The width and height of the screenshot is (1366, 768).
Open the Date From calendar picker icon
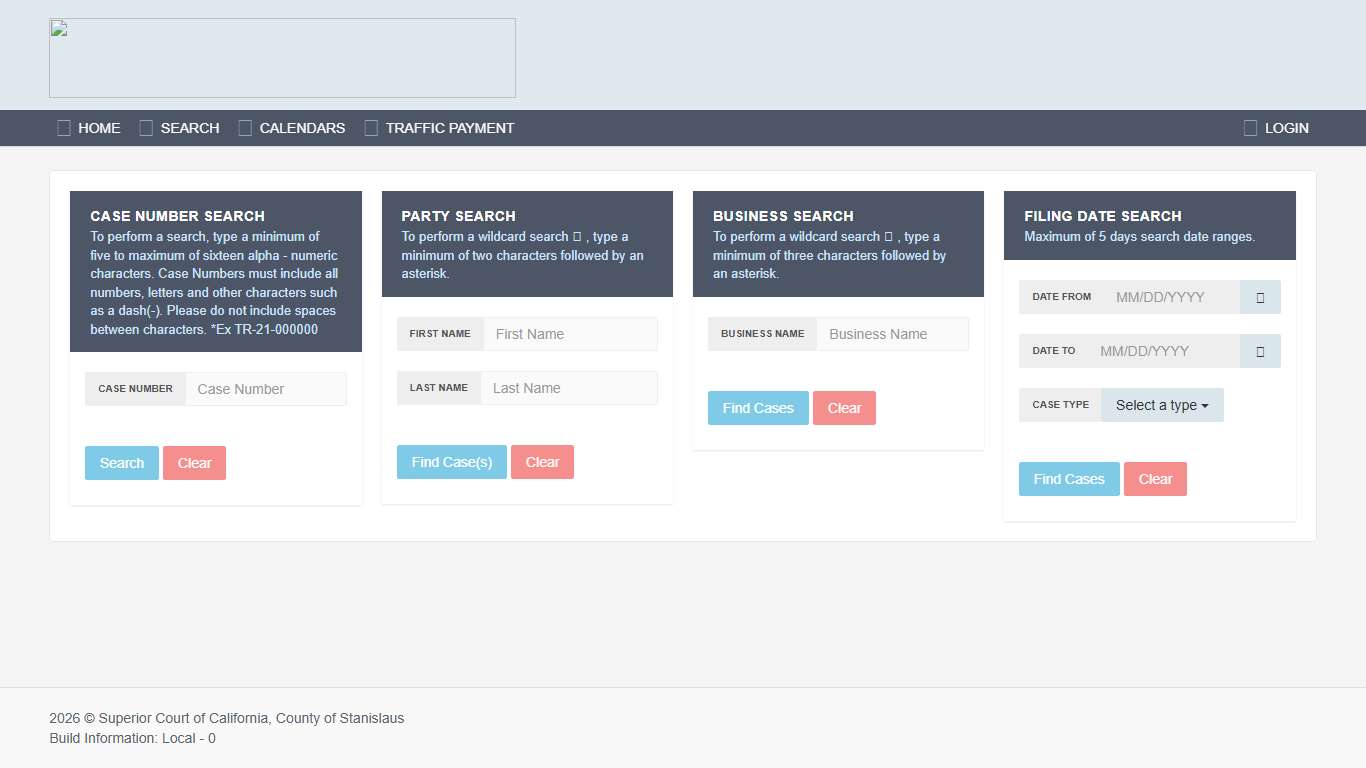(1260, 297)
